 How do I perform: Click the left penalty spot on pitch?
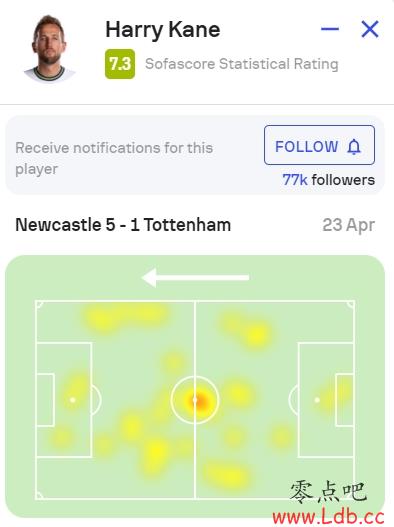(x=72, y=400)
